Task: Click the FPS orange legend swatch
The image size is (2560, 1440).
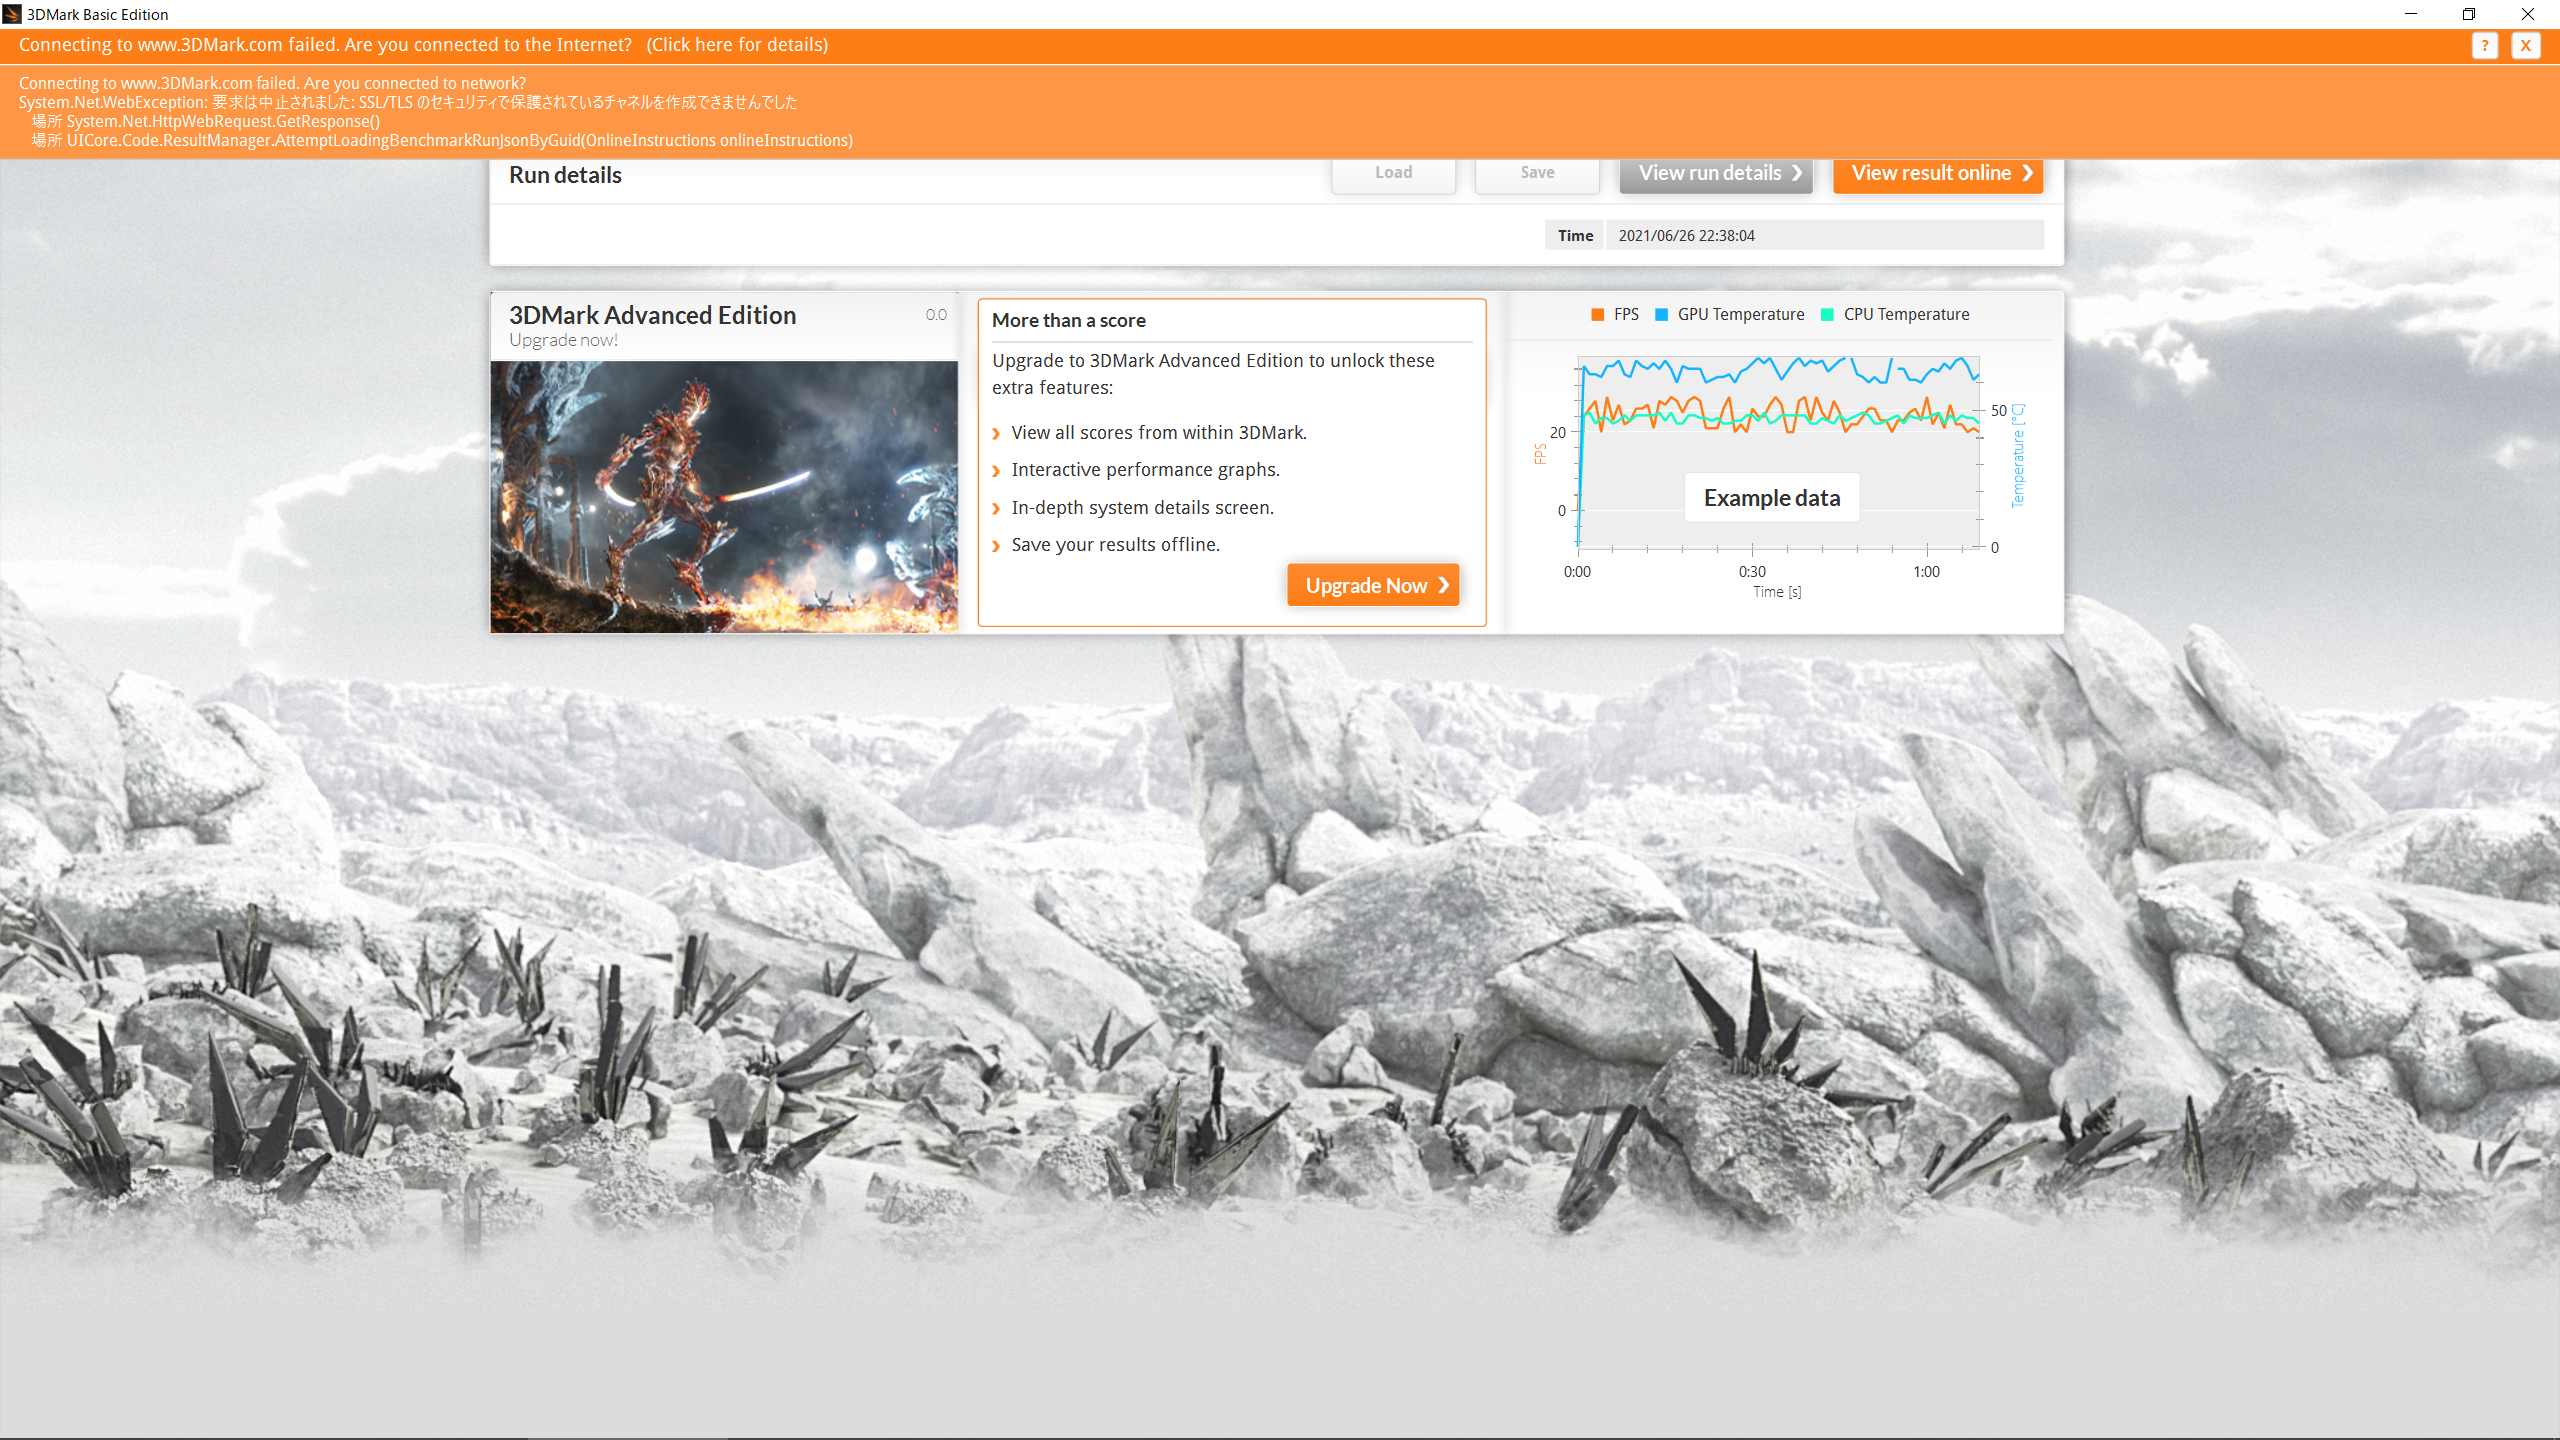Action: click(x=1597, y=314)
